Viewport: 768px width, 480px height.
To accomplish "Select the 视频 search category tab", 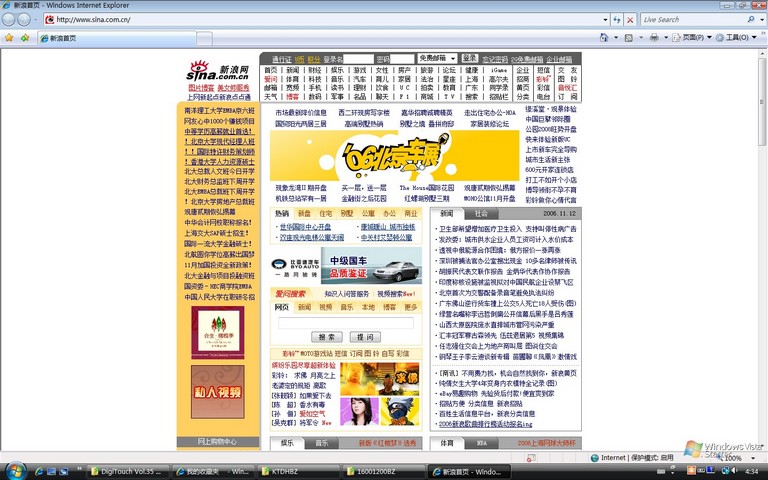I will coord(325,307).
